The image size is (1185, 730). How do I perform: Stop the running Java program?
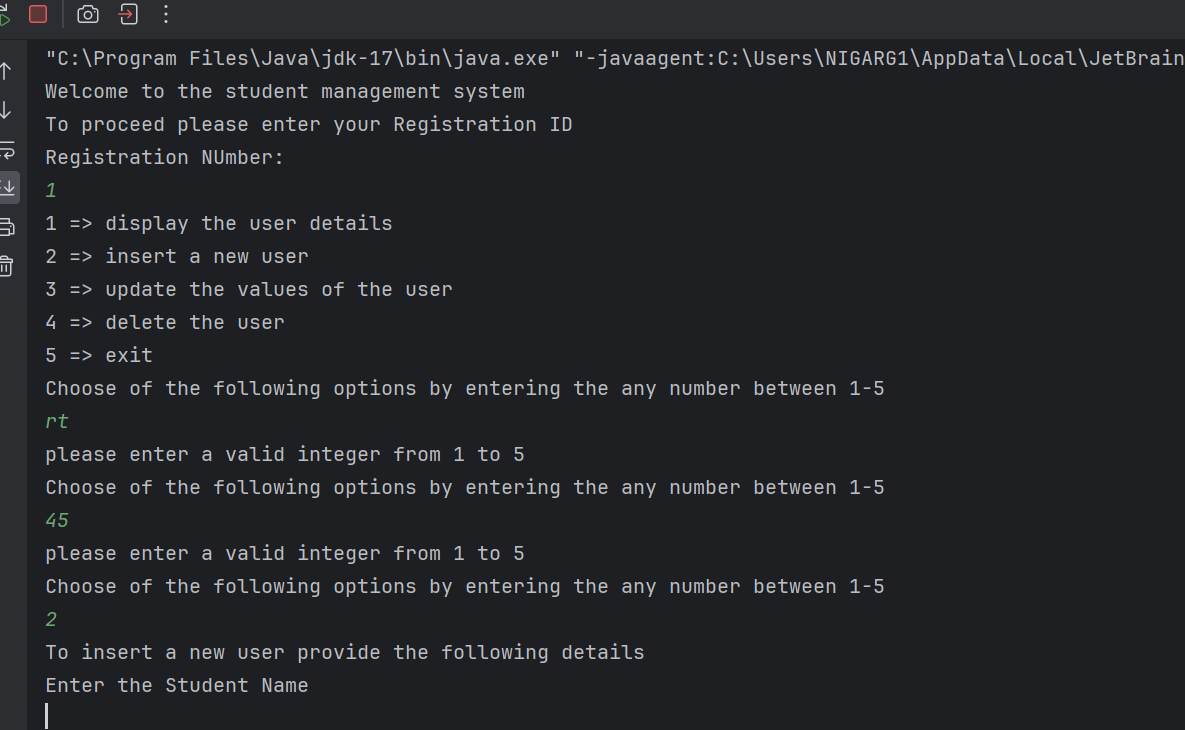(37, 14)
